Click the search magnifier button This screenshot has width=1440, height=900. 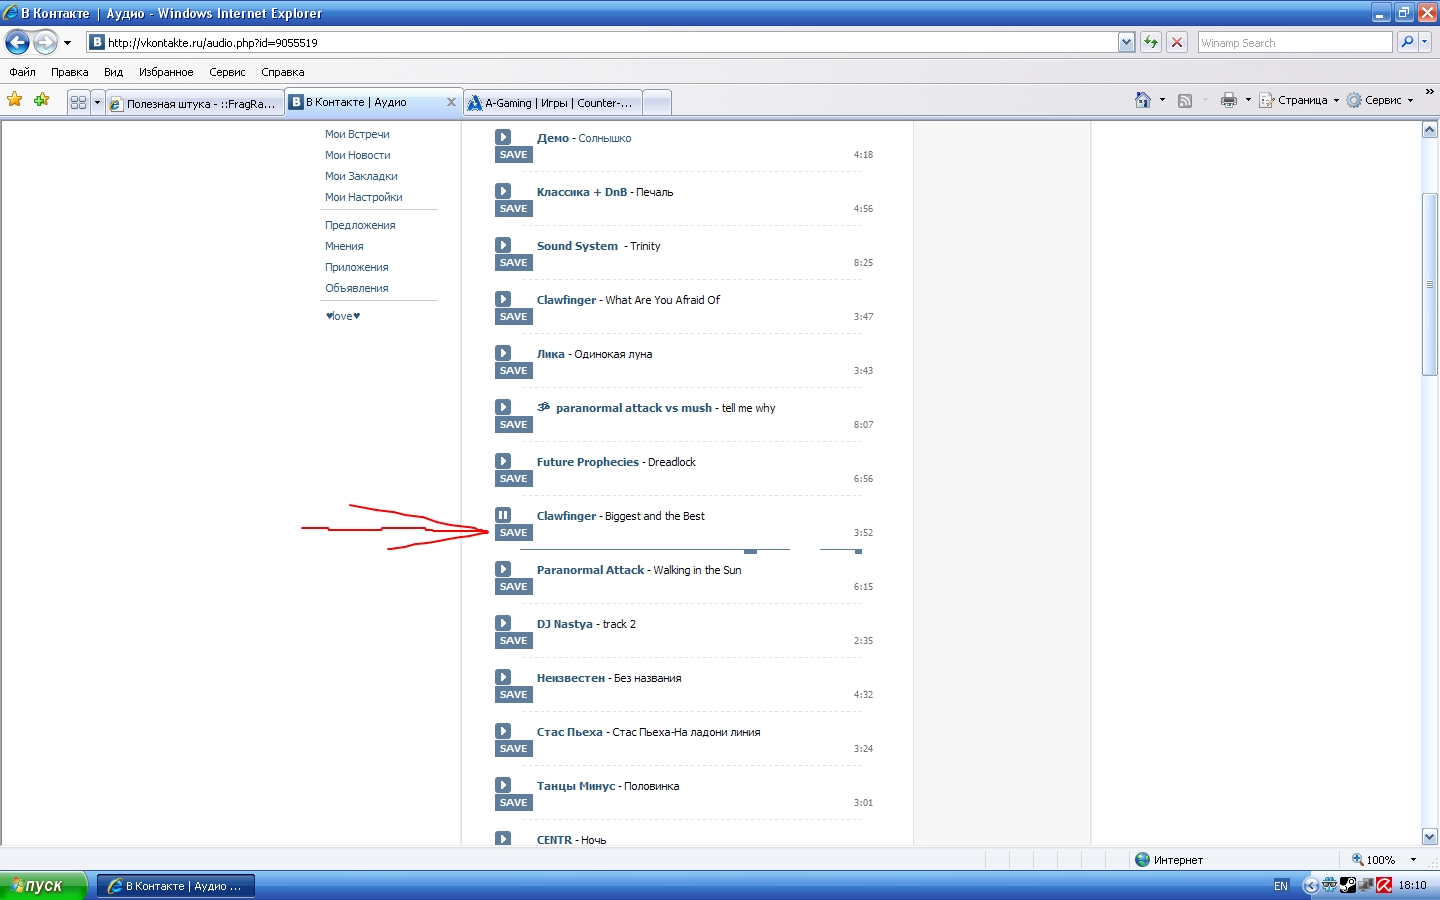tap(1407, 42)
